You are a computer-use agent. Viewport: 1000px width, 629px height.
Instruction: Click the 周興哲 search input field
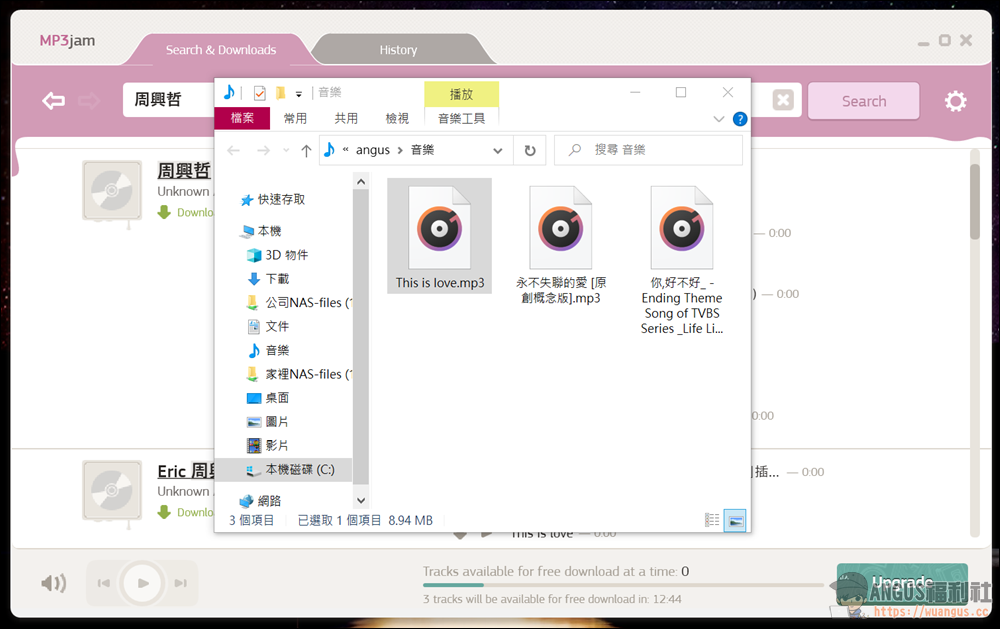[168, 100]
